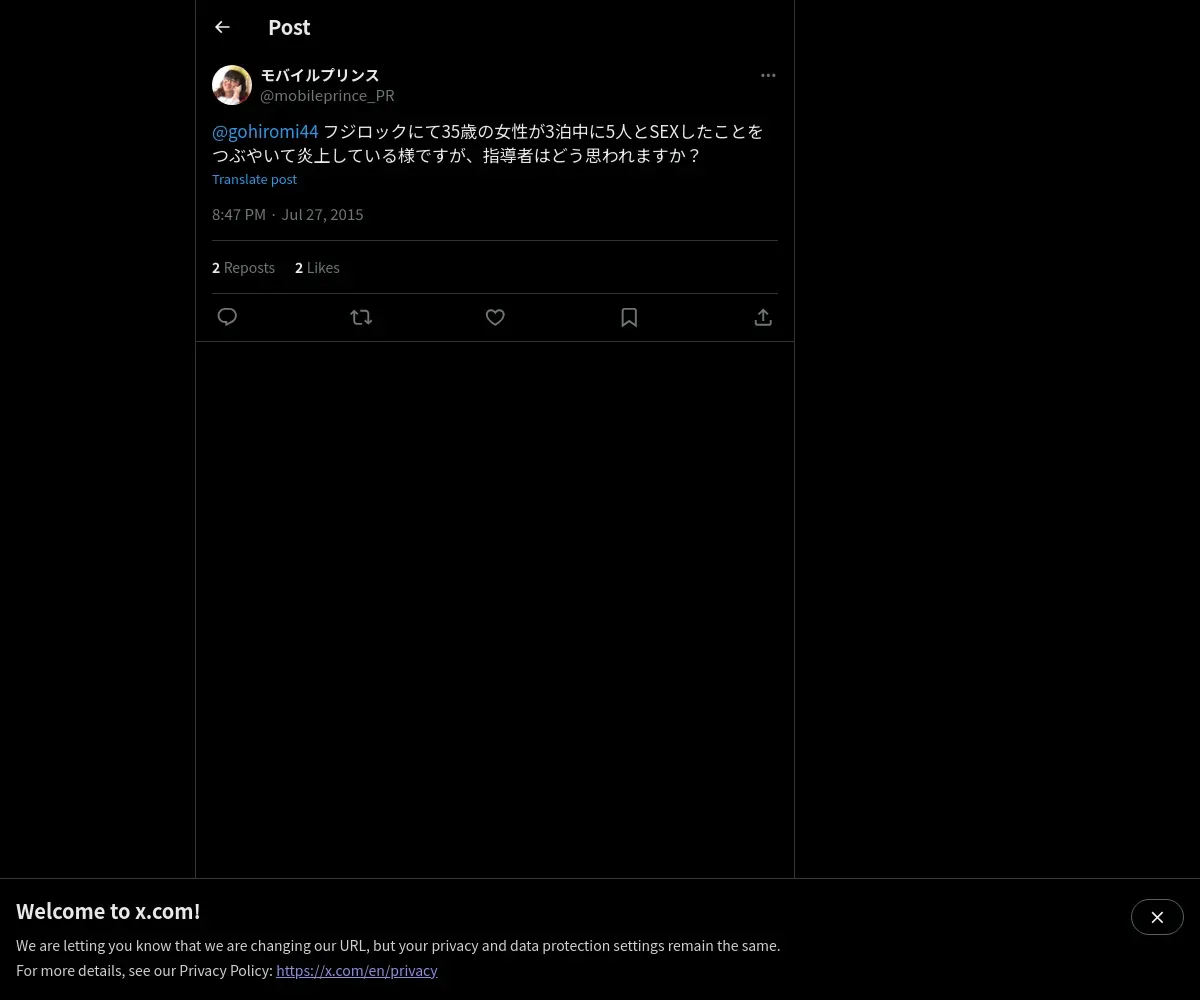Visit the @mobileprince_PR handle

(327, 95)
